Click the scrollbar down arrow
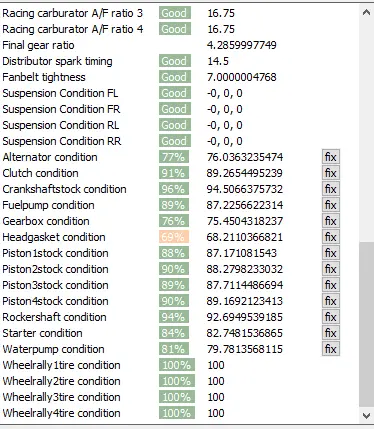 (x=366, y=416)
